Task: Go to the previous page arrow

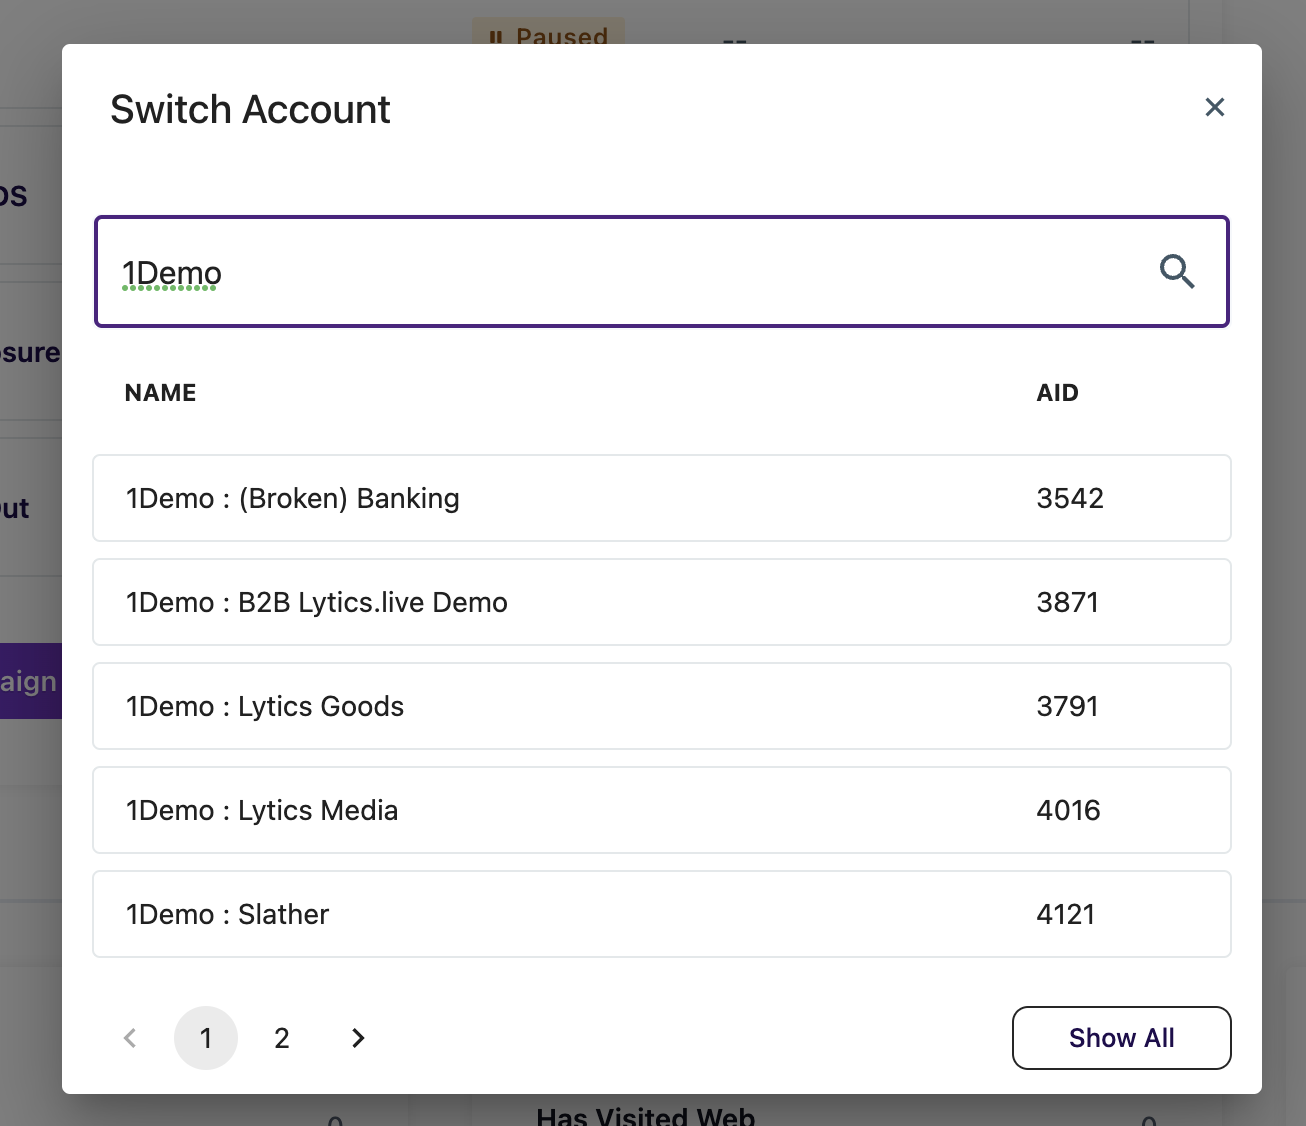Action: pyautogui.click(x=130, y=1038)
